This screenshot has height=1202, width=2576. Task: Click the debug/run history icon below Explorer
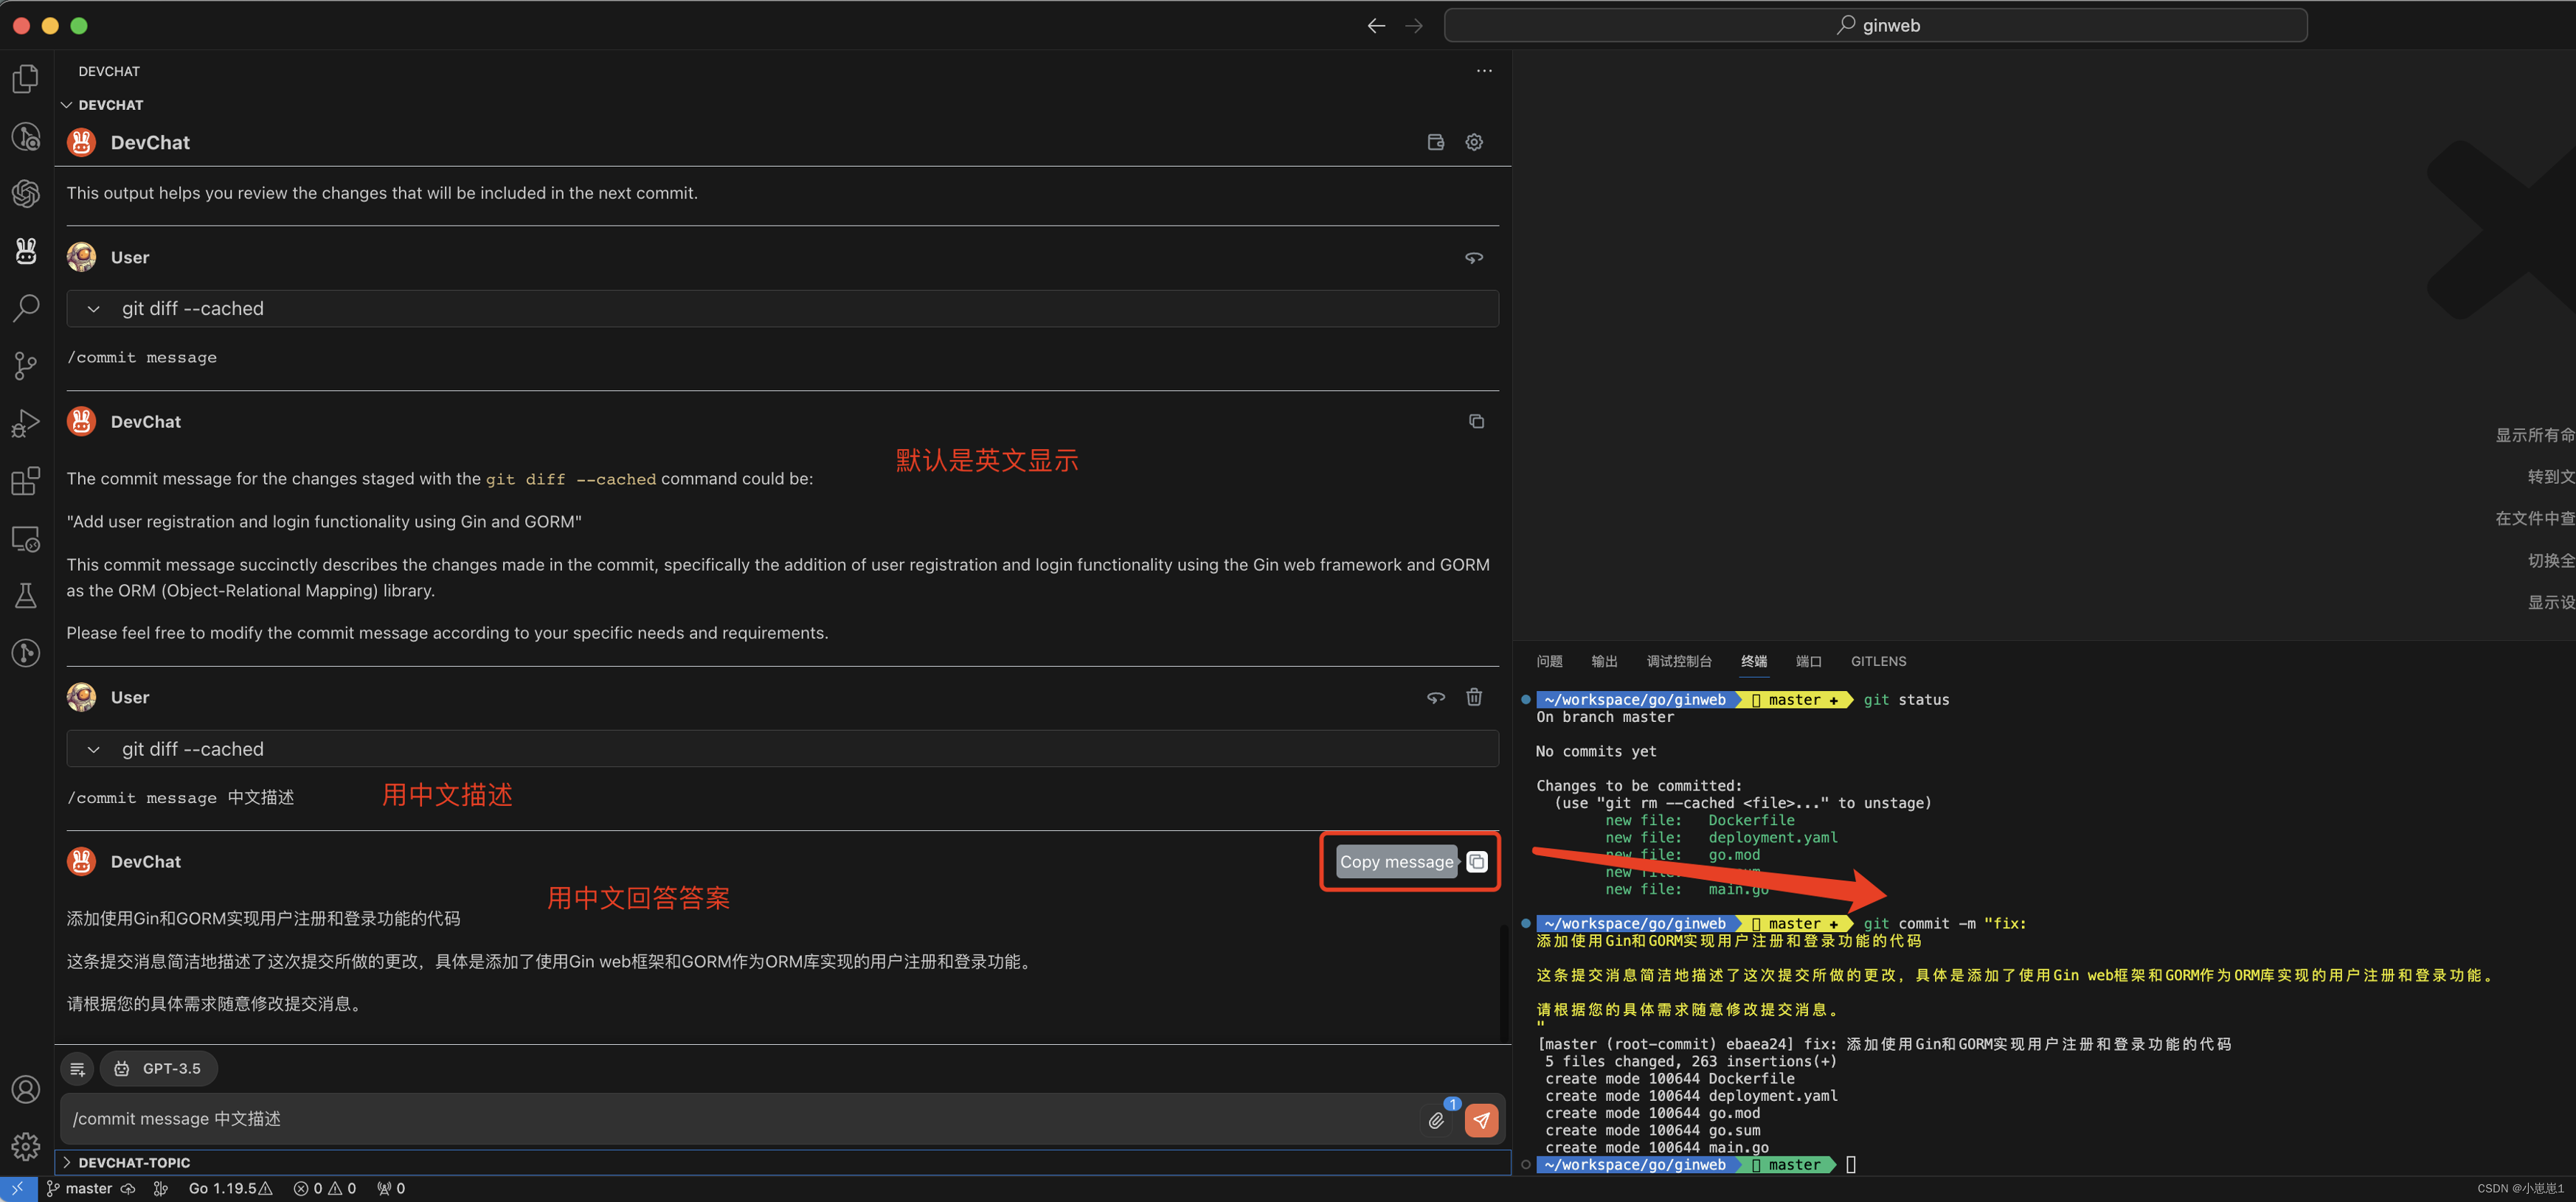point(26,136)
